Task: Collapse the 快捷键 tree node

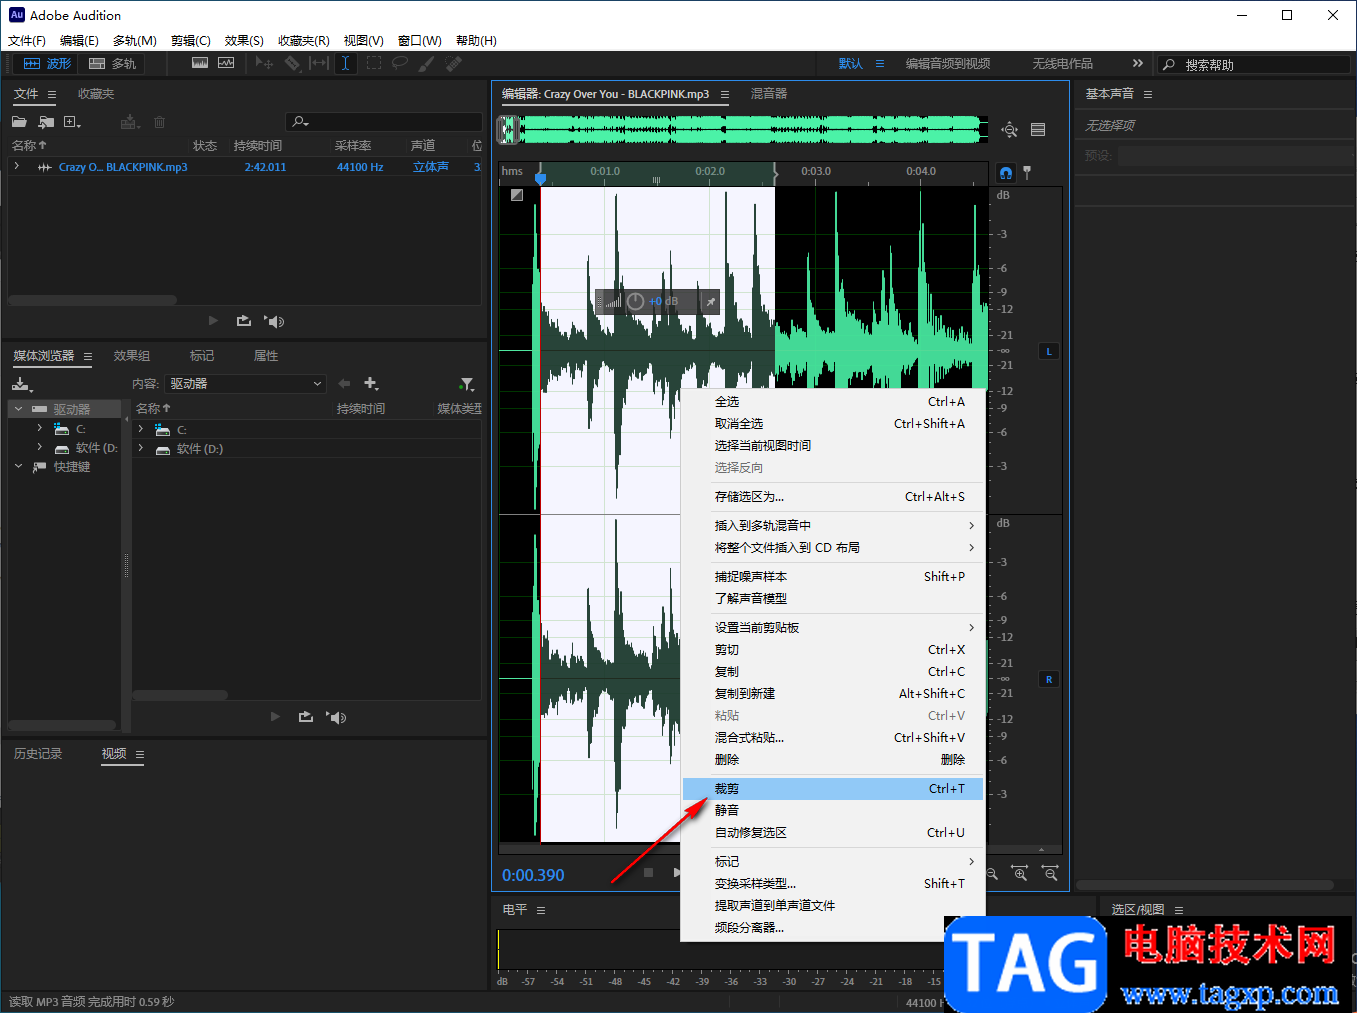Action: (18, 466)
